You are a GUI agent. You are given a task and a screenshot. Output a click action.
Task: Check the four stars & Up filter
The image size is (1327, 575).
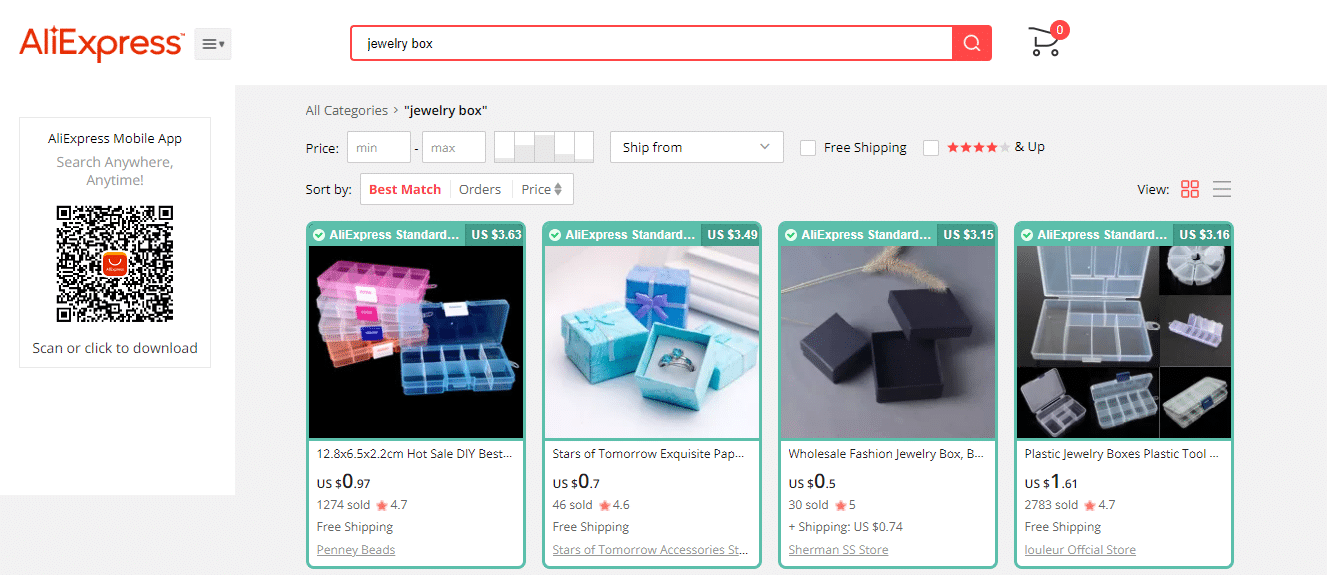(x=931, y=148)
